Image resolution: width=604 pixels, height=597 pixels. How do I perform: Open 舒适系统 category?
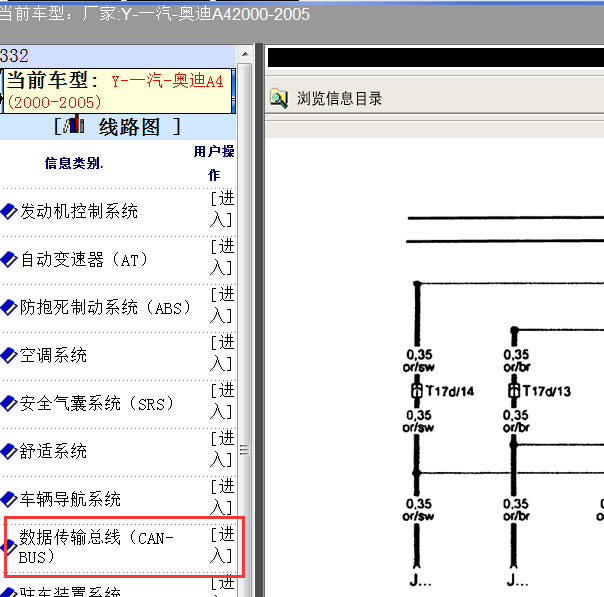[x=53, y=451]
